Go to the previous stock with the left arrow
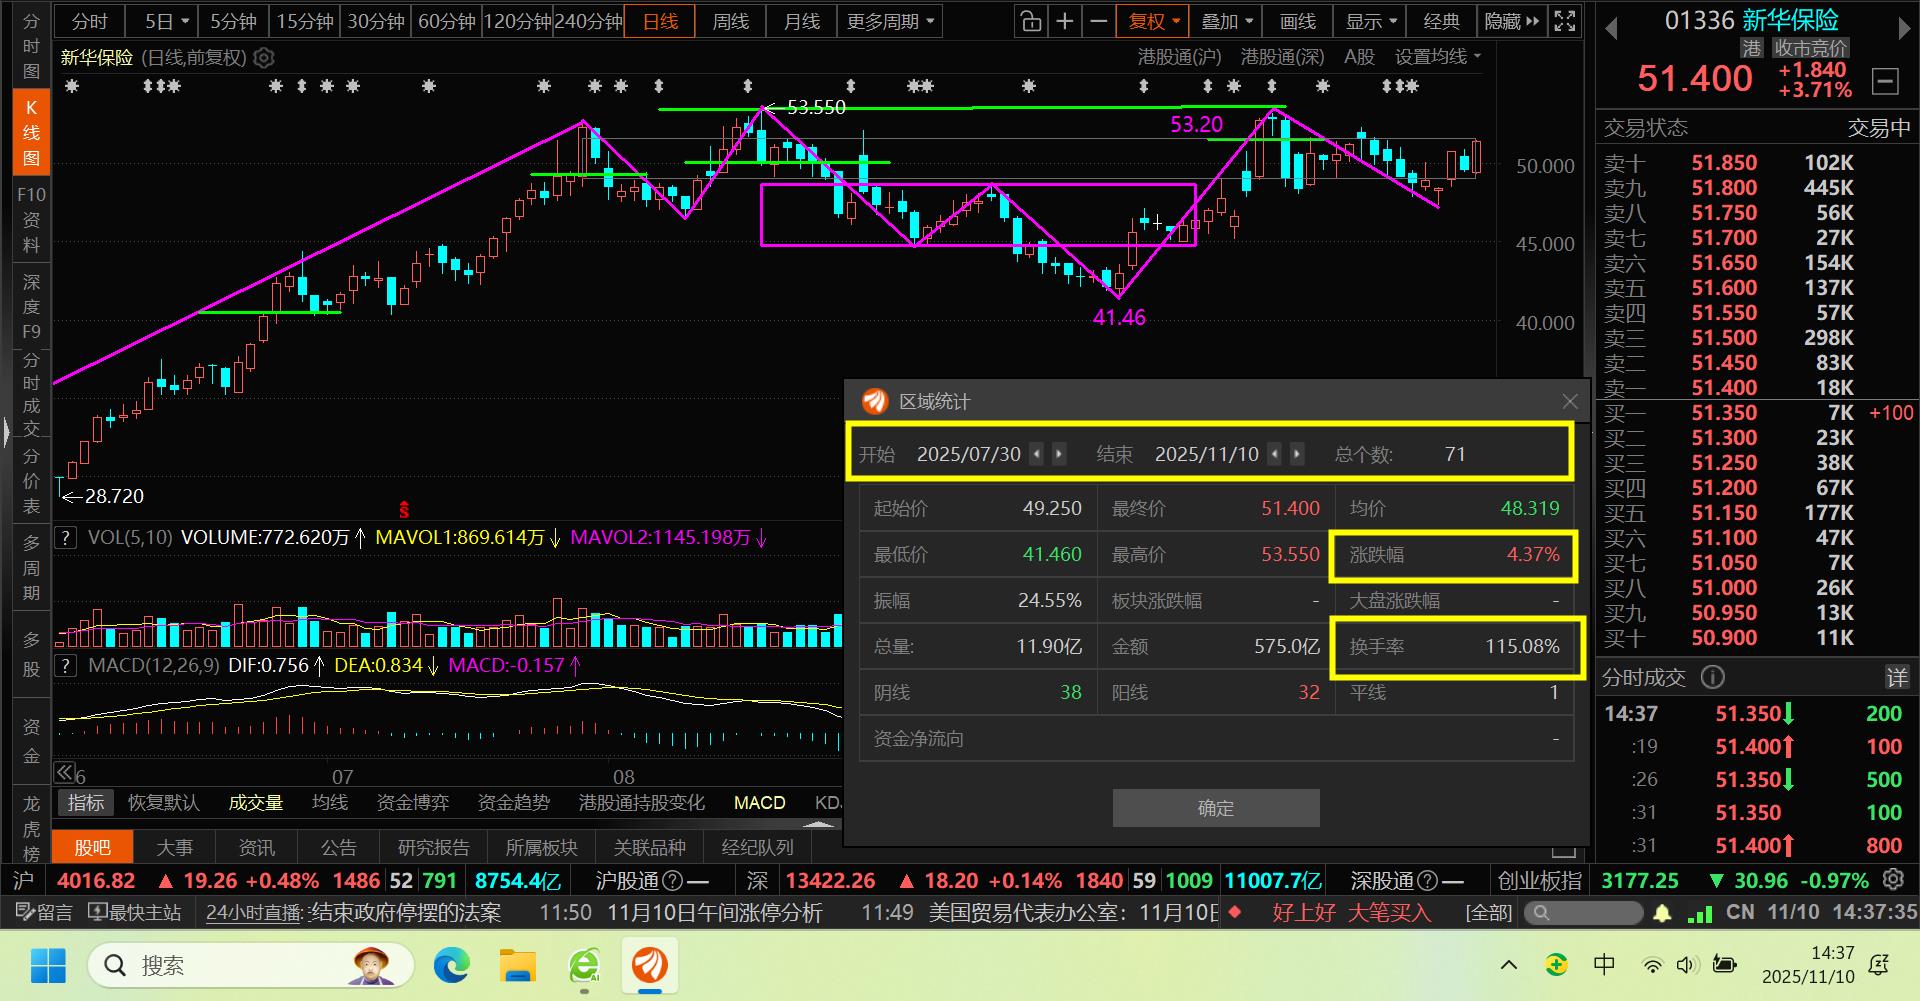This screenshot has width=1920, height=1001. tap(1611, 28)
